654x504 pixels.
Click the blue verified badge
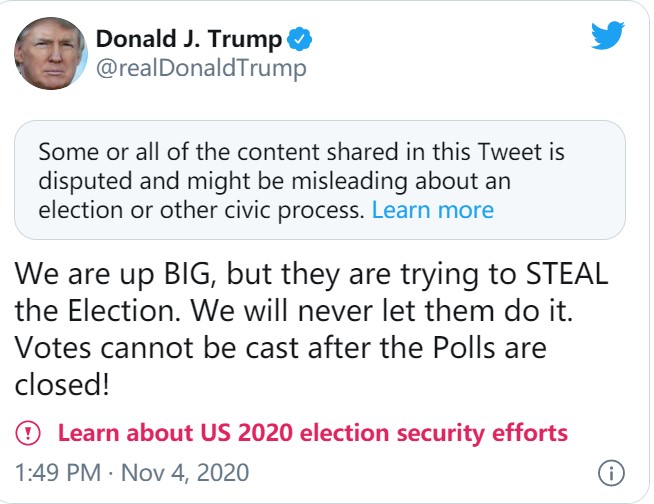click(300, 40)
